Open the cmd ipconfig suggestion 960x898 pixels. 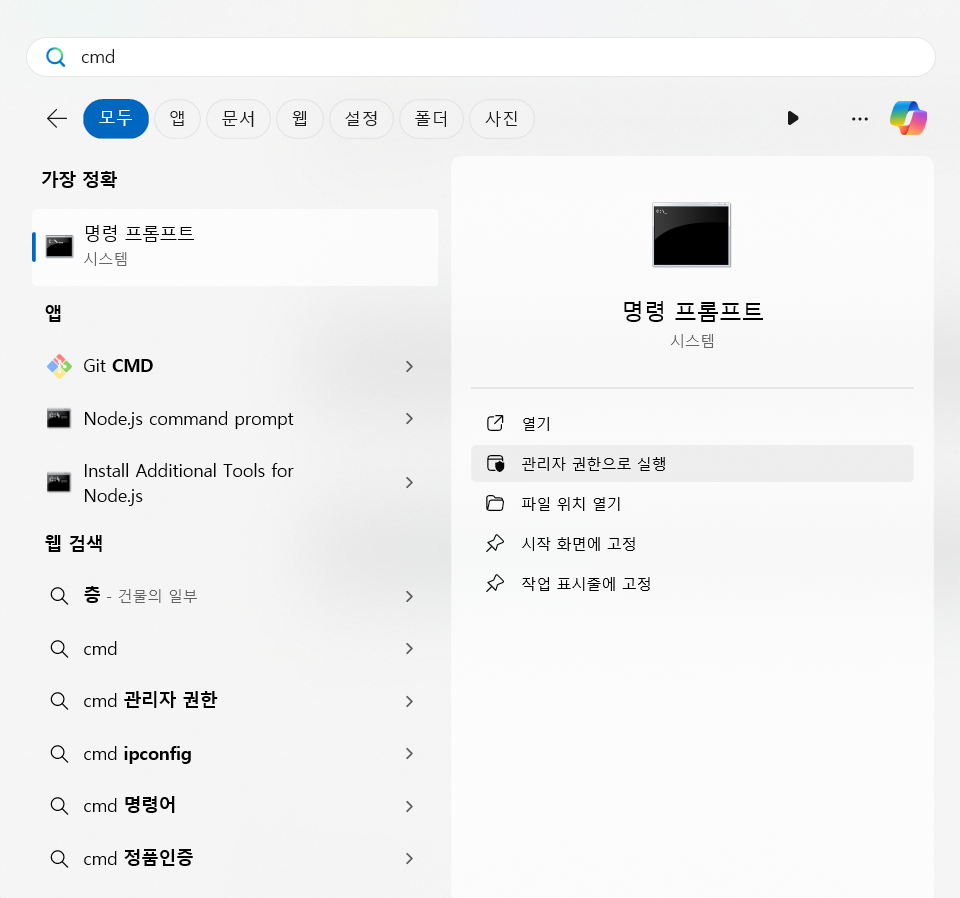point(235,754)
